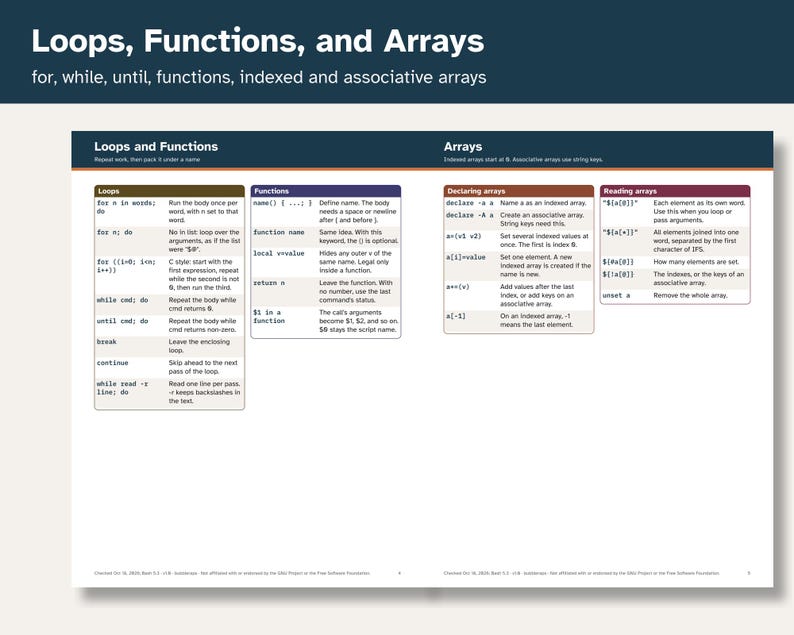Screen dimensions: 794x635
Task: Click description 'Read one line per pass.'
Action: 205,392
